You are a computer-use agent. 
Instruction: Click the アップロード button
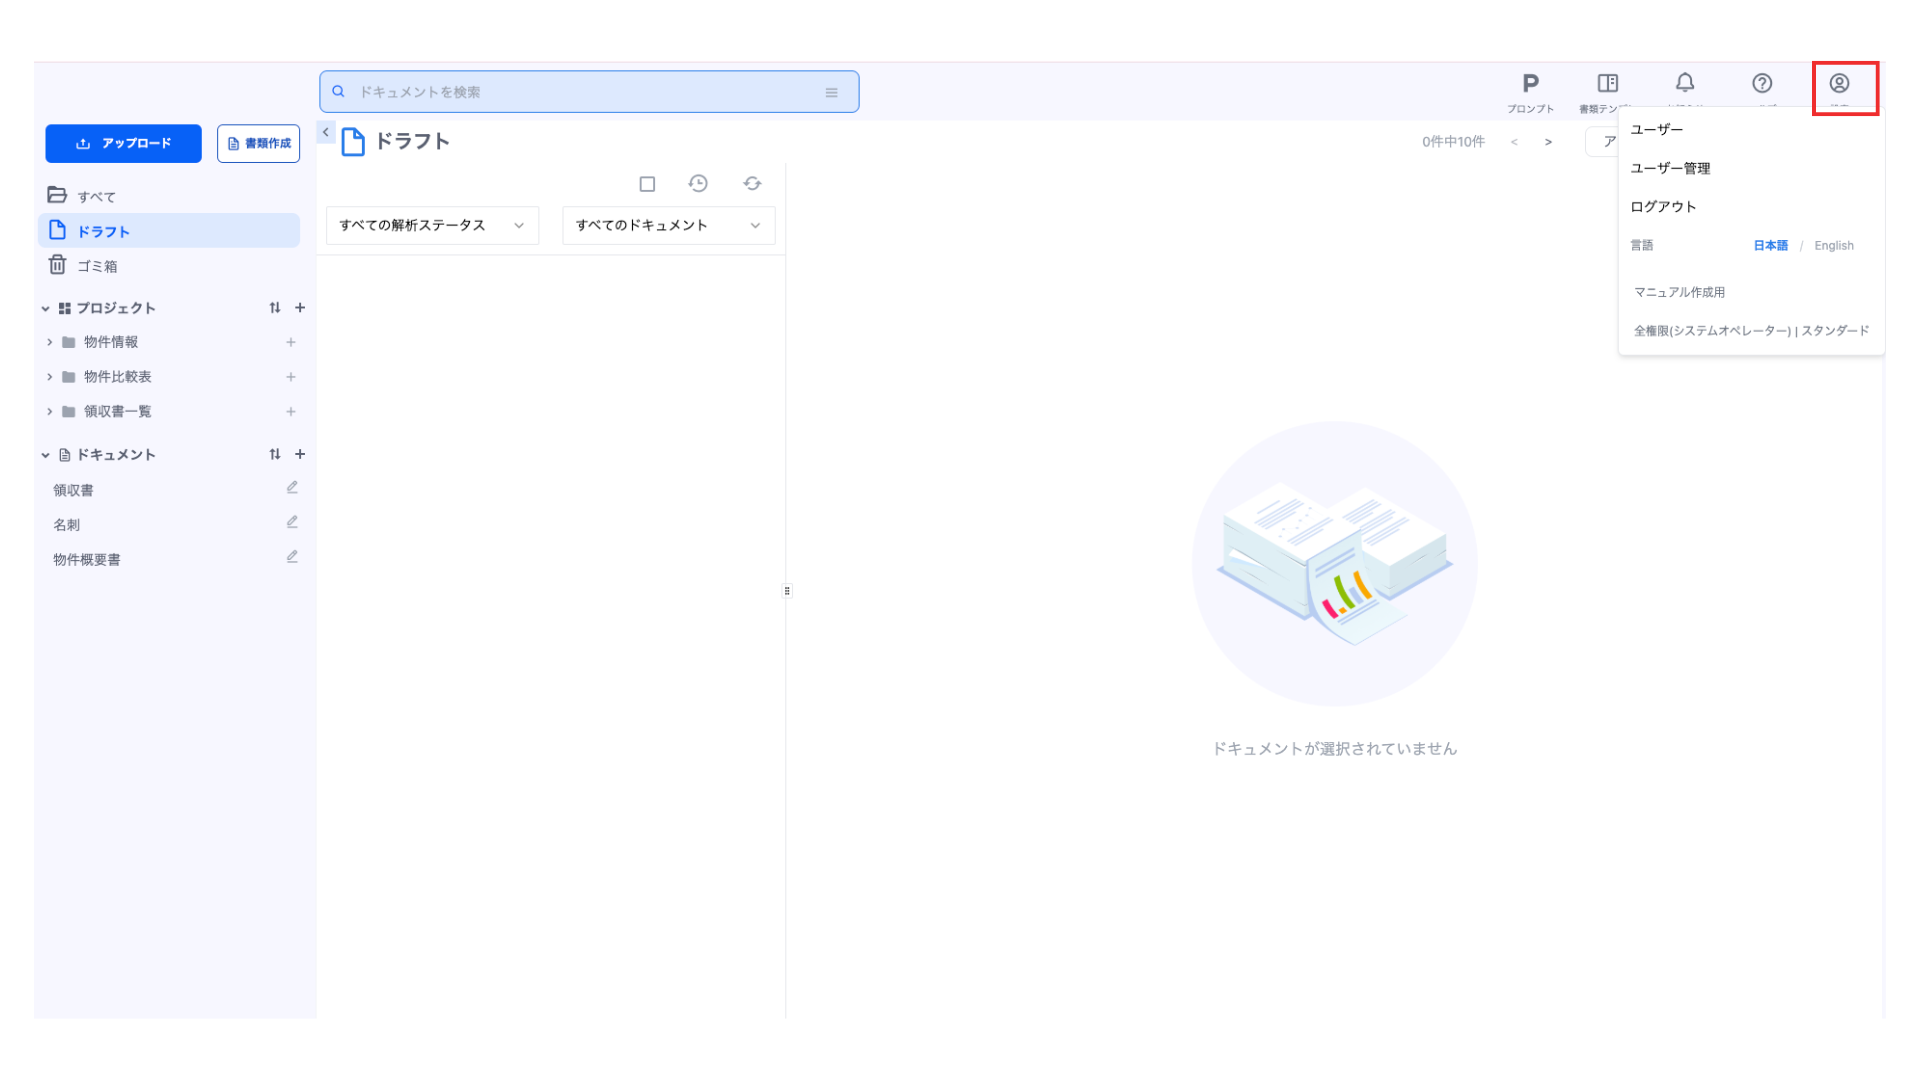tap(123, 144)
